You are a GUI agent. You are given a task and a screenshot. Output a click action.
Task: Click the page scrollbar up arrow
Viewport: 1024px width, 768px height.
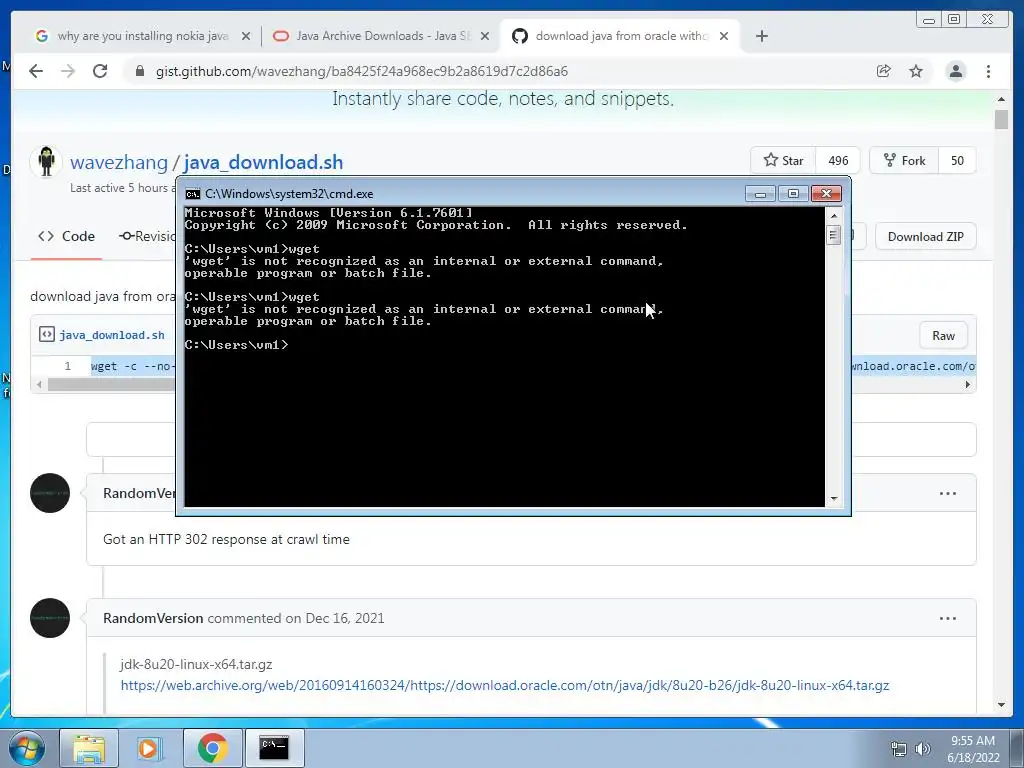pyautogui.click(x=1001, y=99)
